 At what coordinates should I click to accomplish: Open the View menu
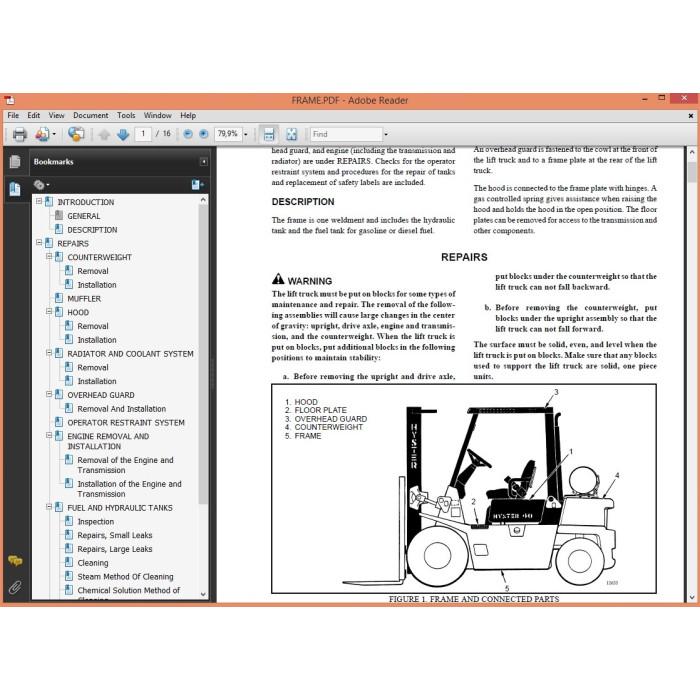coord(56,115)
